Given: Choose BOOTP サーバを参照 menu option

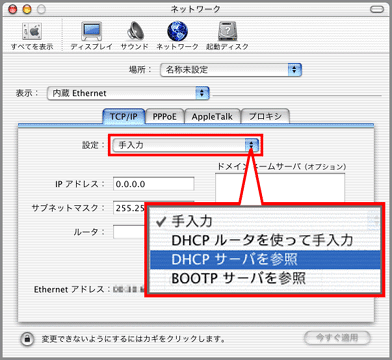Looking at the screenshot, I should pyautogui.click(x=265, y=278).
